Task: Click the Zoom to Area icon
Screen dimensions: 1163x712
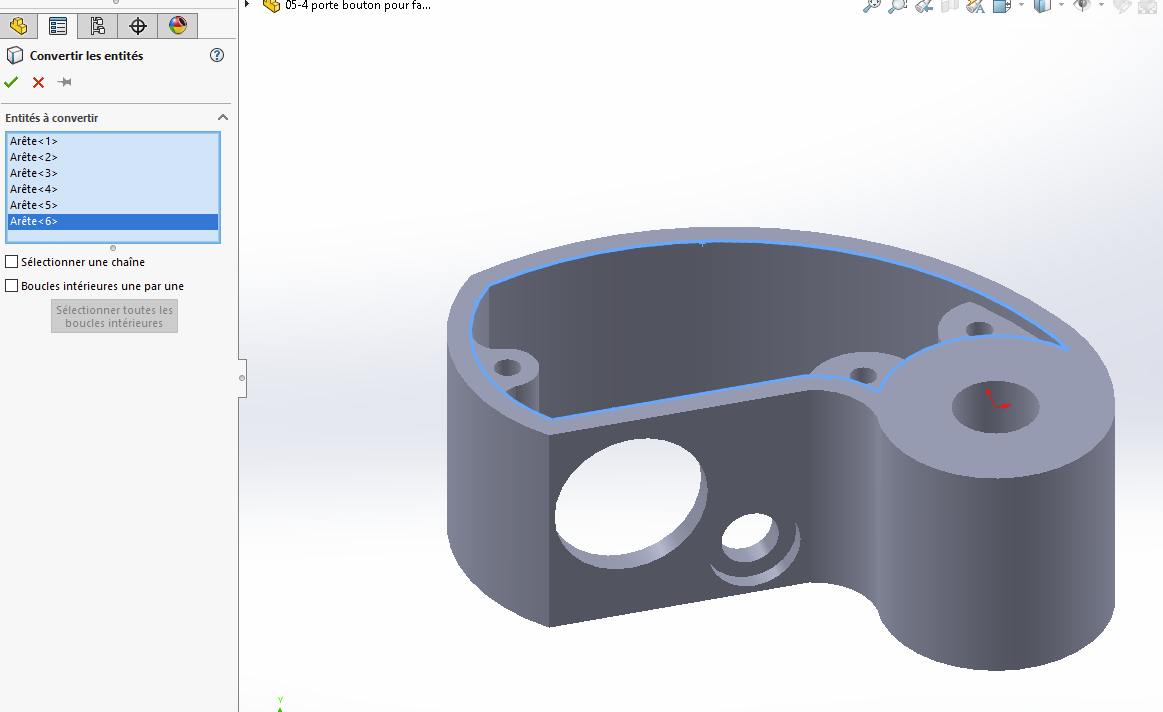Action: (x=898, y=6)
